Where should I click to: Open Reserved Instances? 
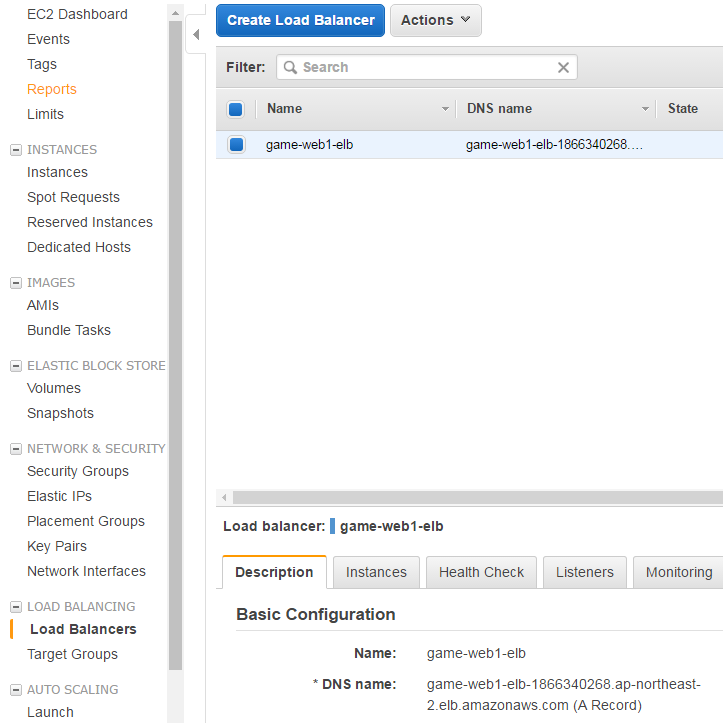90,222
